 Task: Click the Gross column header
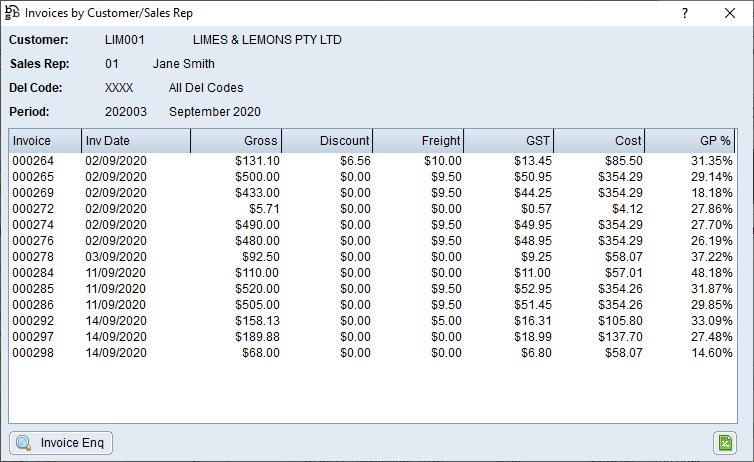236,141
